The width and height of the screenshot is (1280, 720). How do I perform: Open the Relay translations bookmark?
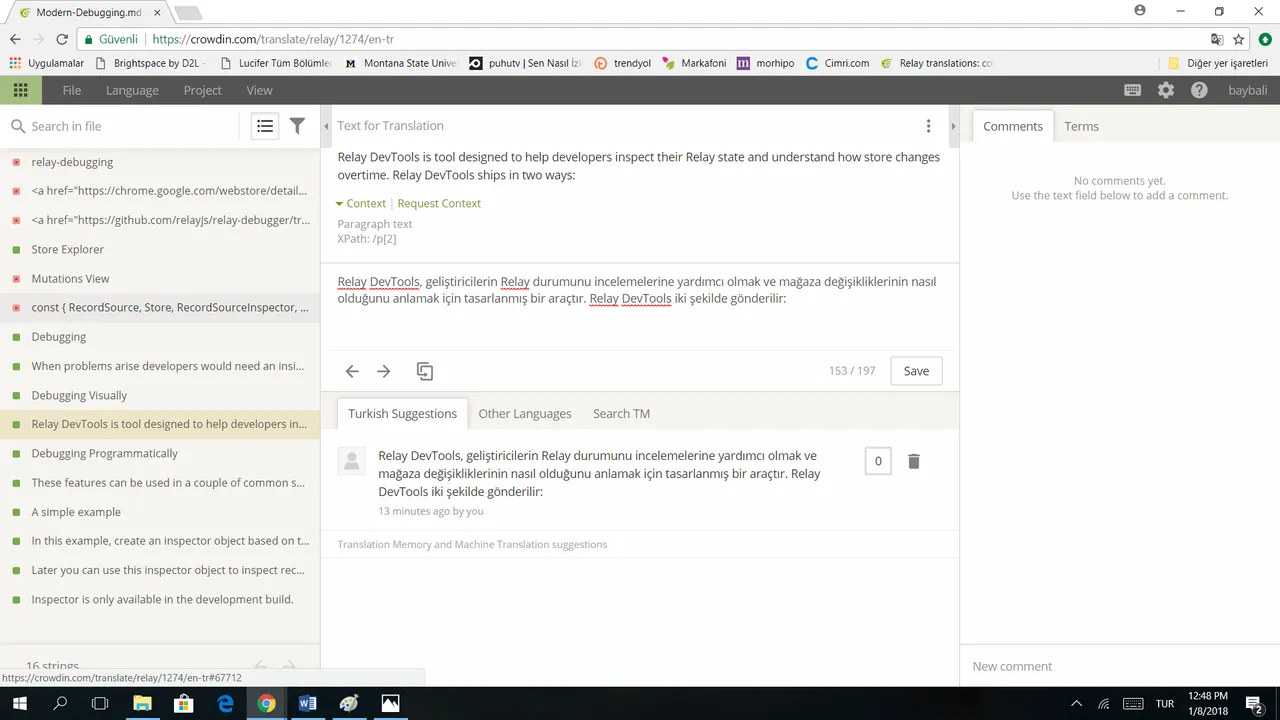937,63
